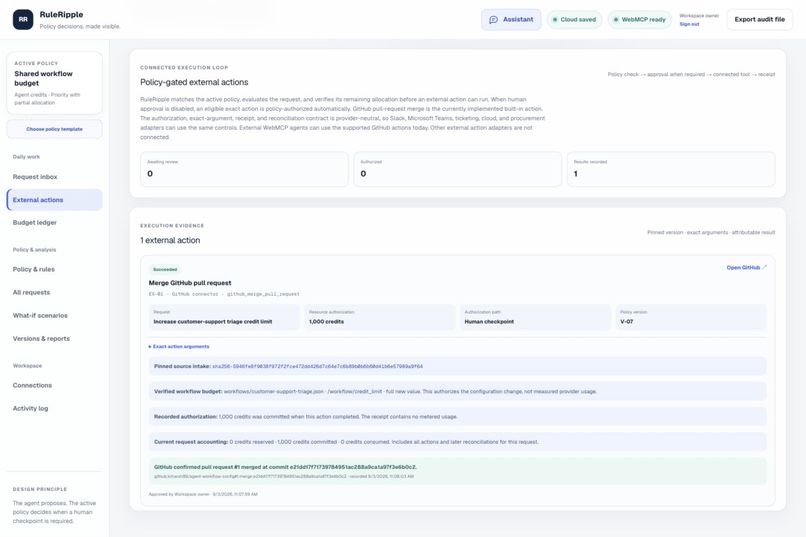Click the green dot in Cloud saved
This screenshot has width=806, height=537.
[x=555, y=20]
